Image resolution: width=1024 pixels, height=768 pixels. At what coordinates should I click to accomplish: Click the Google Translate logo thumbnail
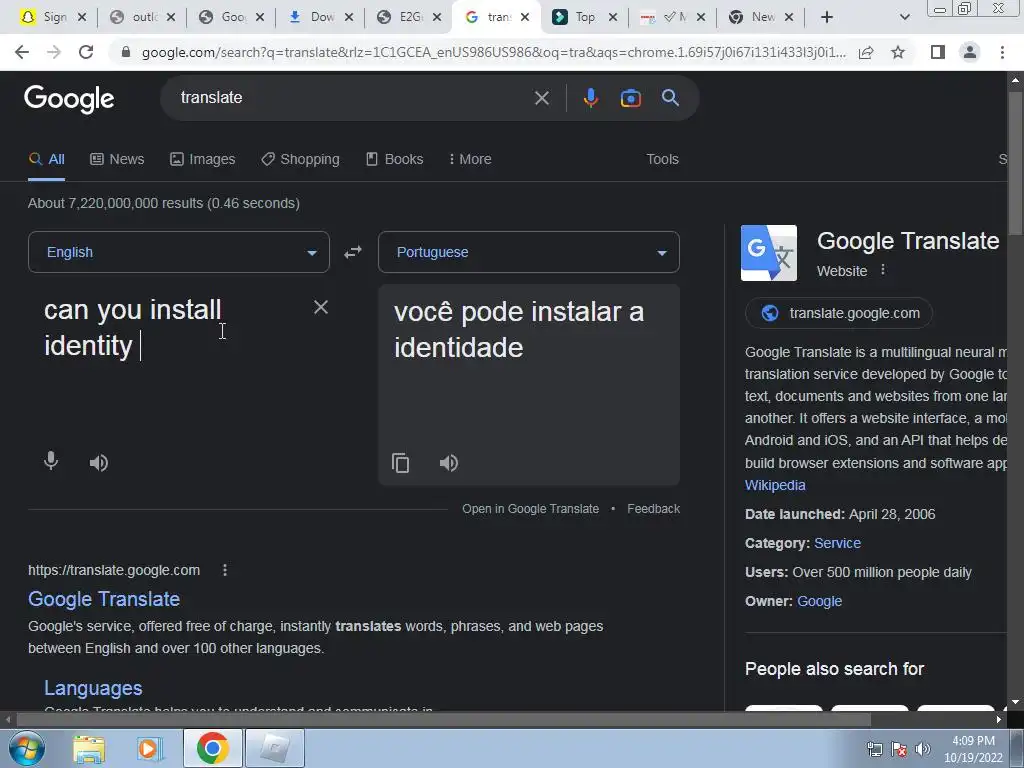click(769, 253)
